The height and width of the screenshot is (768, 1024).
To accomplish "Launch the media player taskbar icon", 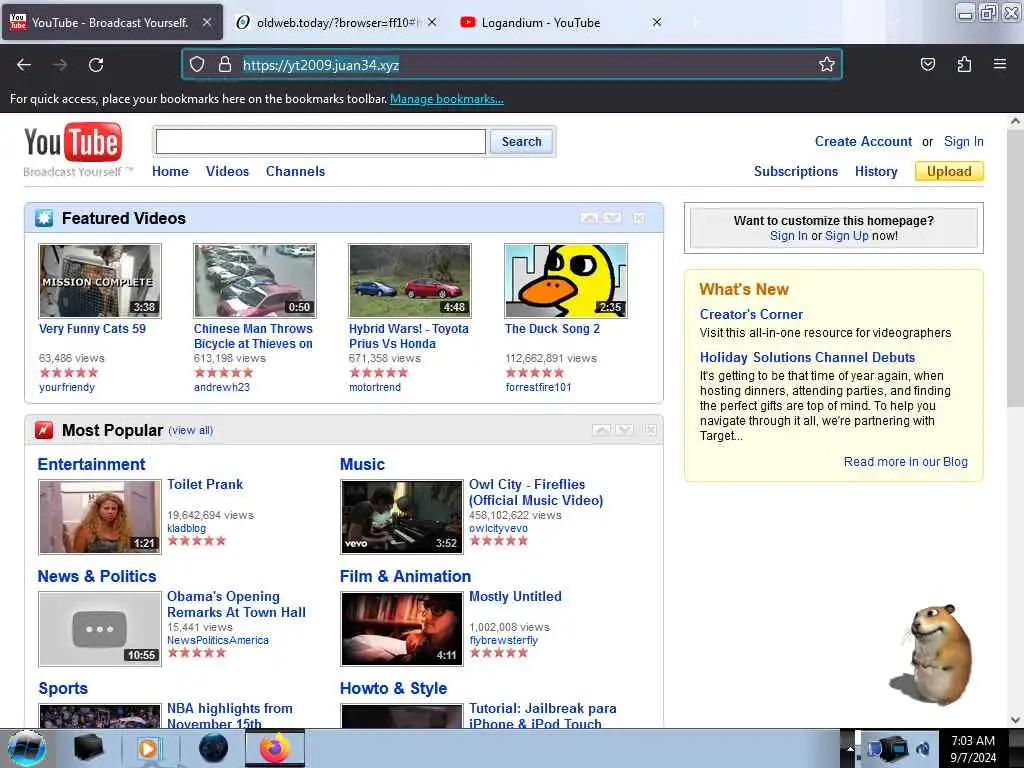I will tap(150, 748).
